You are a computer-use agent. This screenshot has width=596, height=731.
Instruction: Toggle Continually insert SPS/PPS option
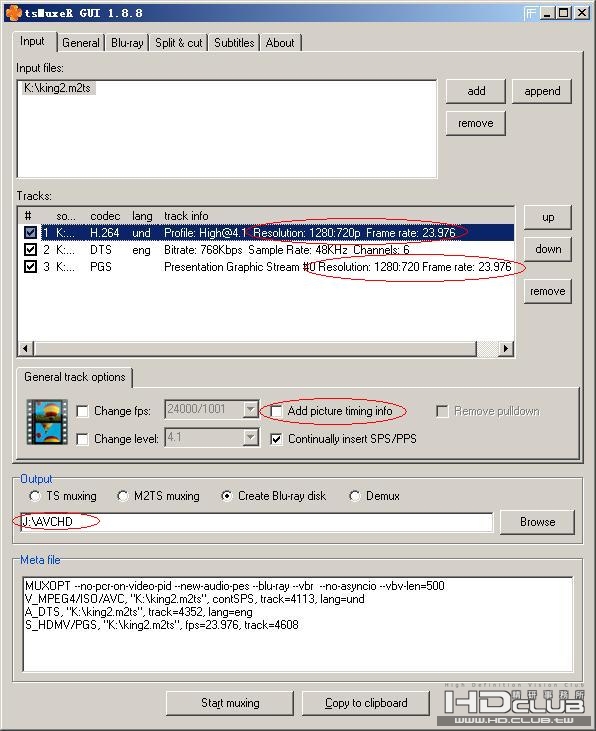click(x=277, y=439)
